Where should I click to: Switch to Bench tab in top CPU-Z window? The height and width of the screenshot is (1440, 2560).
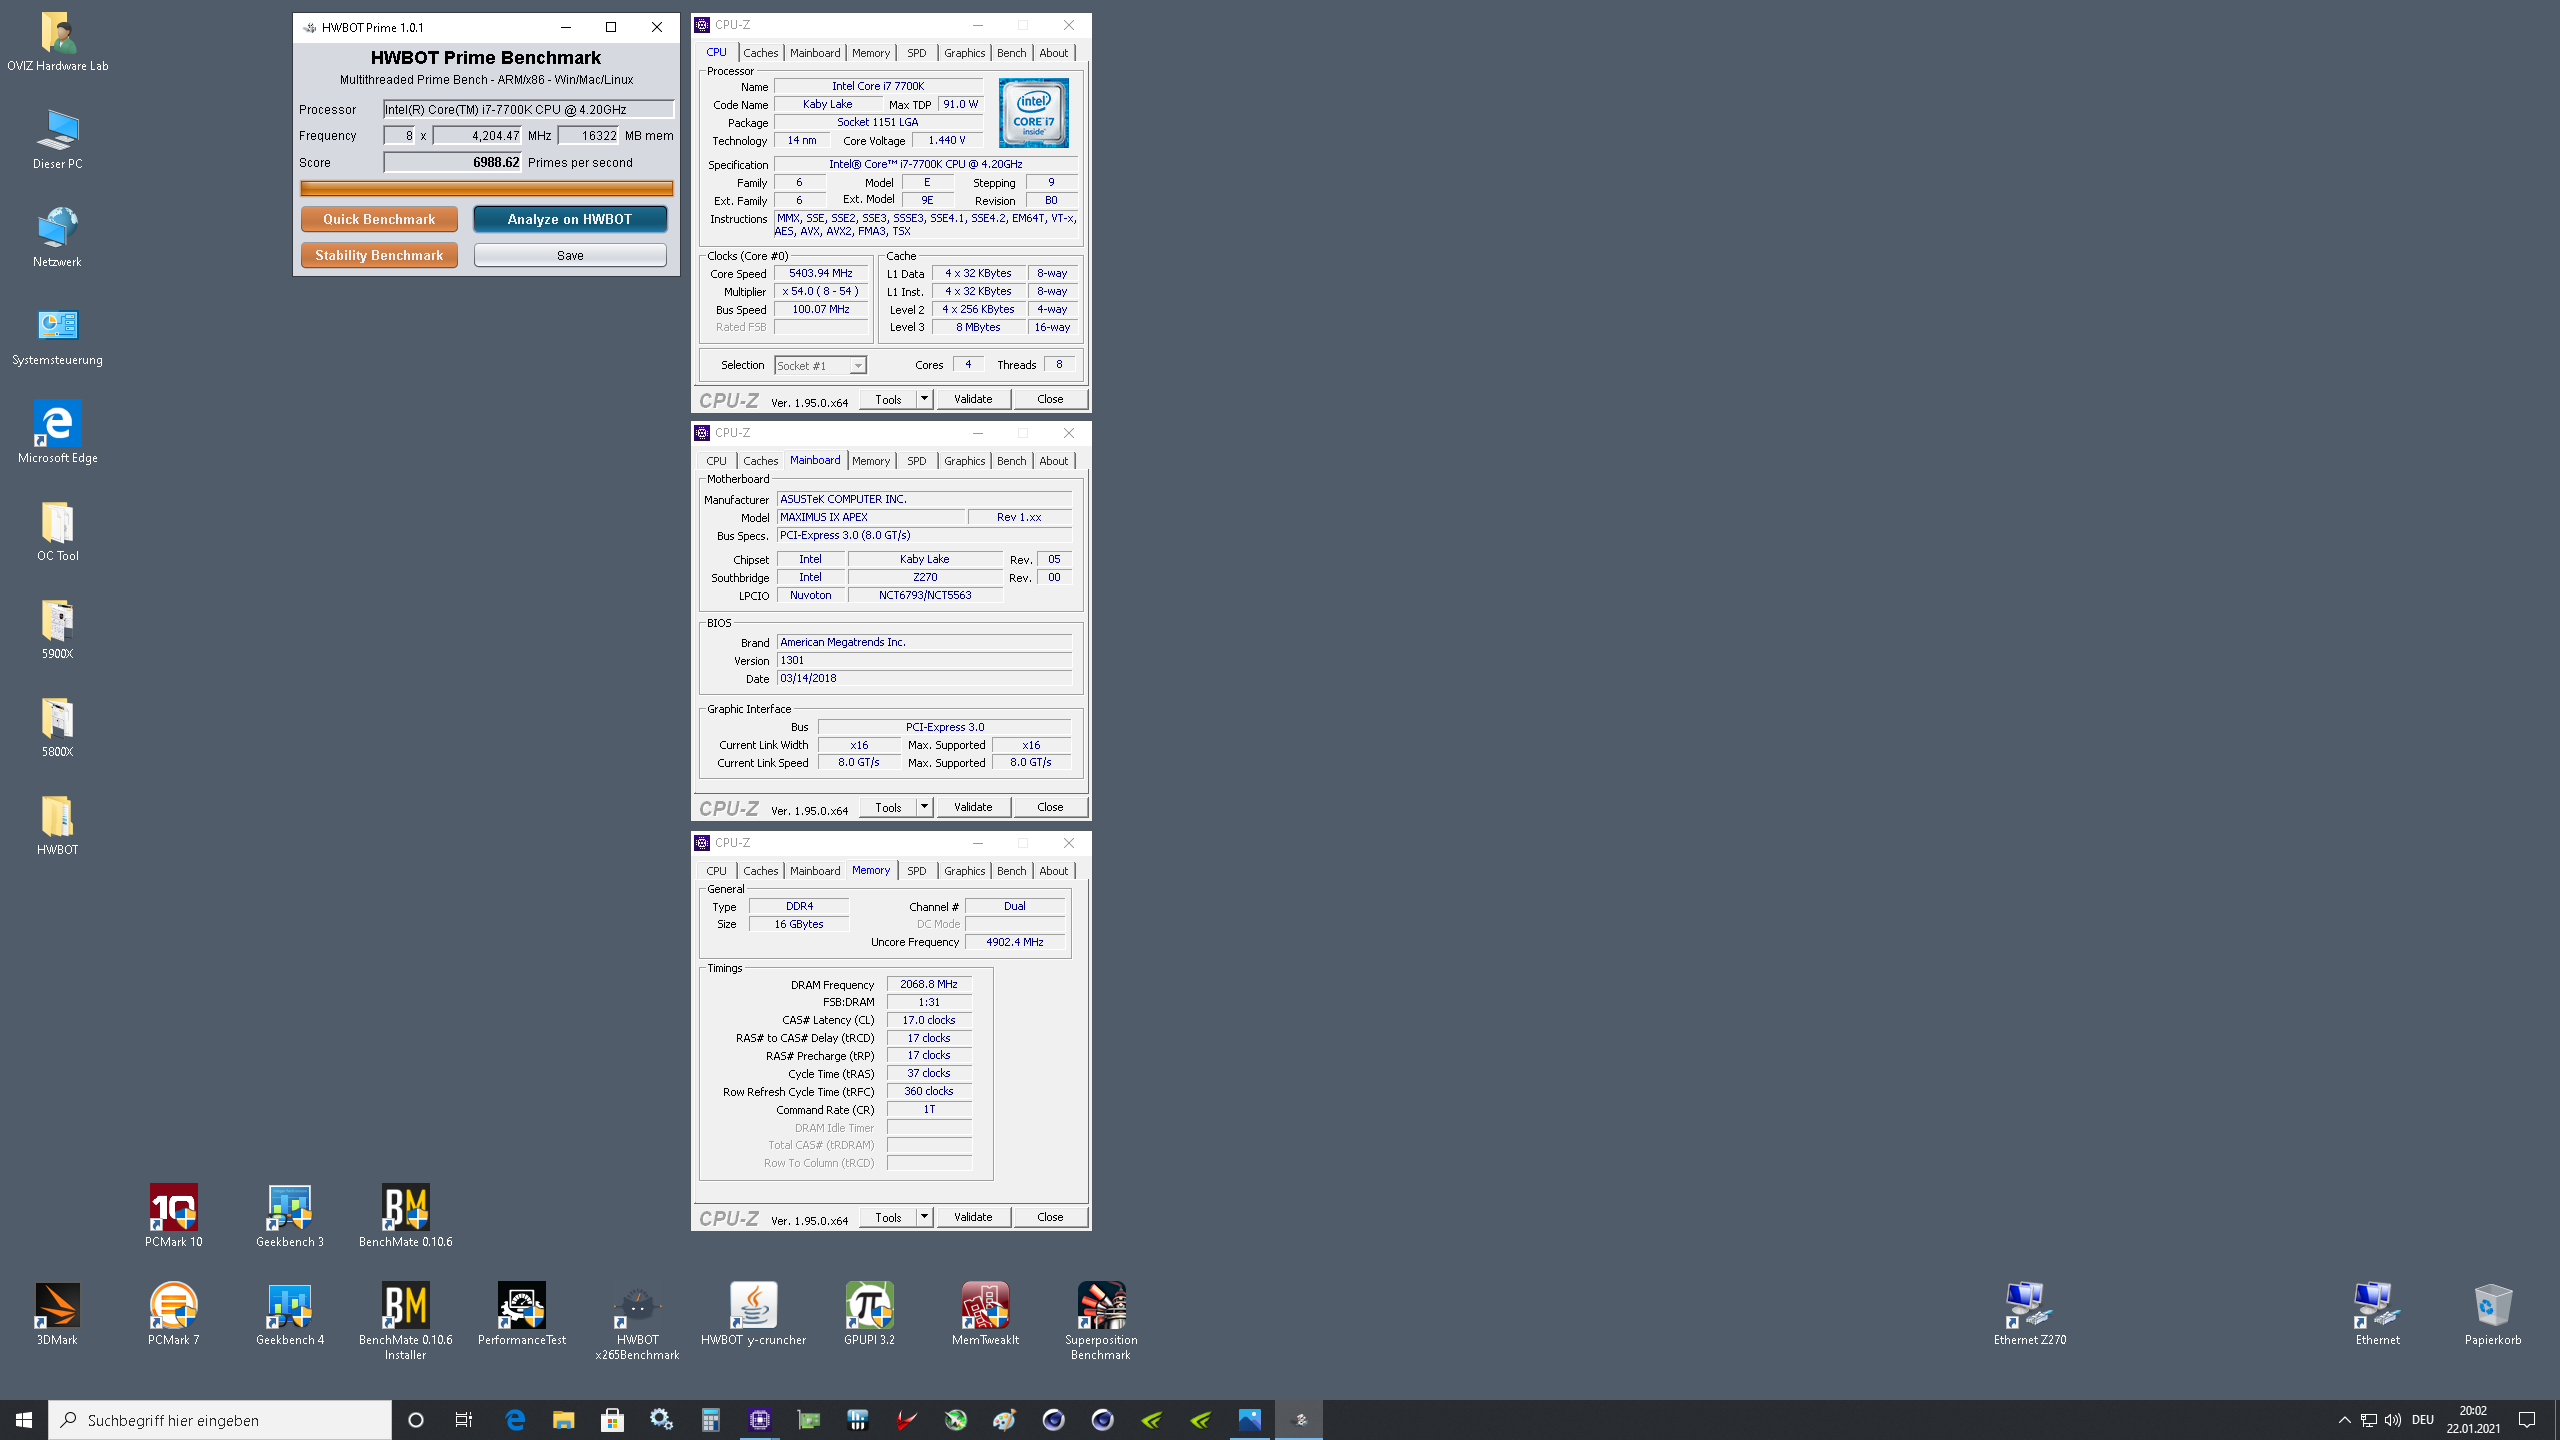point(1011,53)
